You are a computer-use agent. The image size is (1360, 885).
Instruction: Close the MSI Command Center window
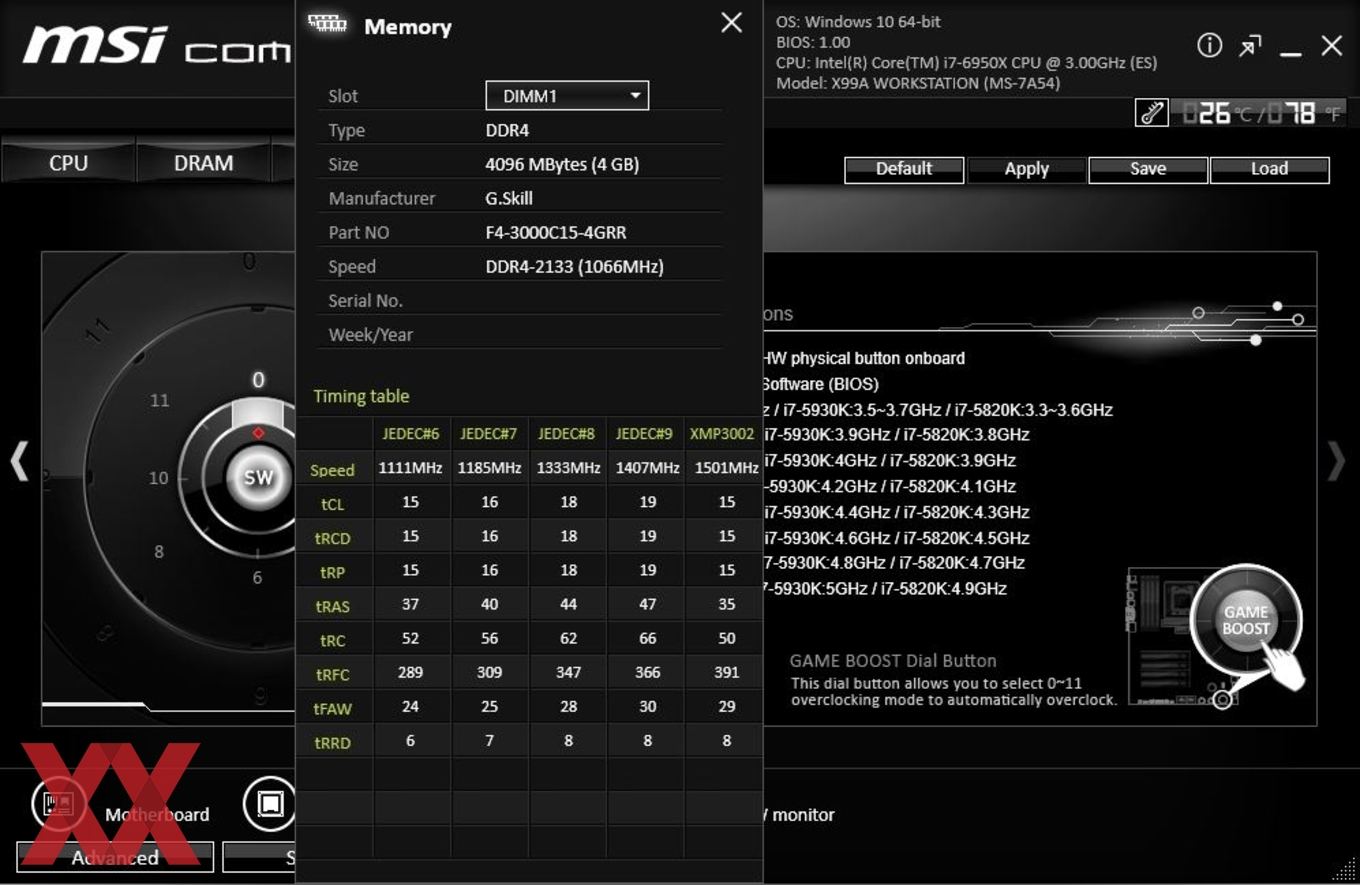1332,45
